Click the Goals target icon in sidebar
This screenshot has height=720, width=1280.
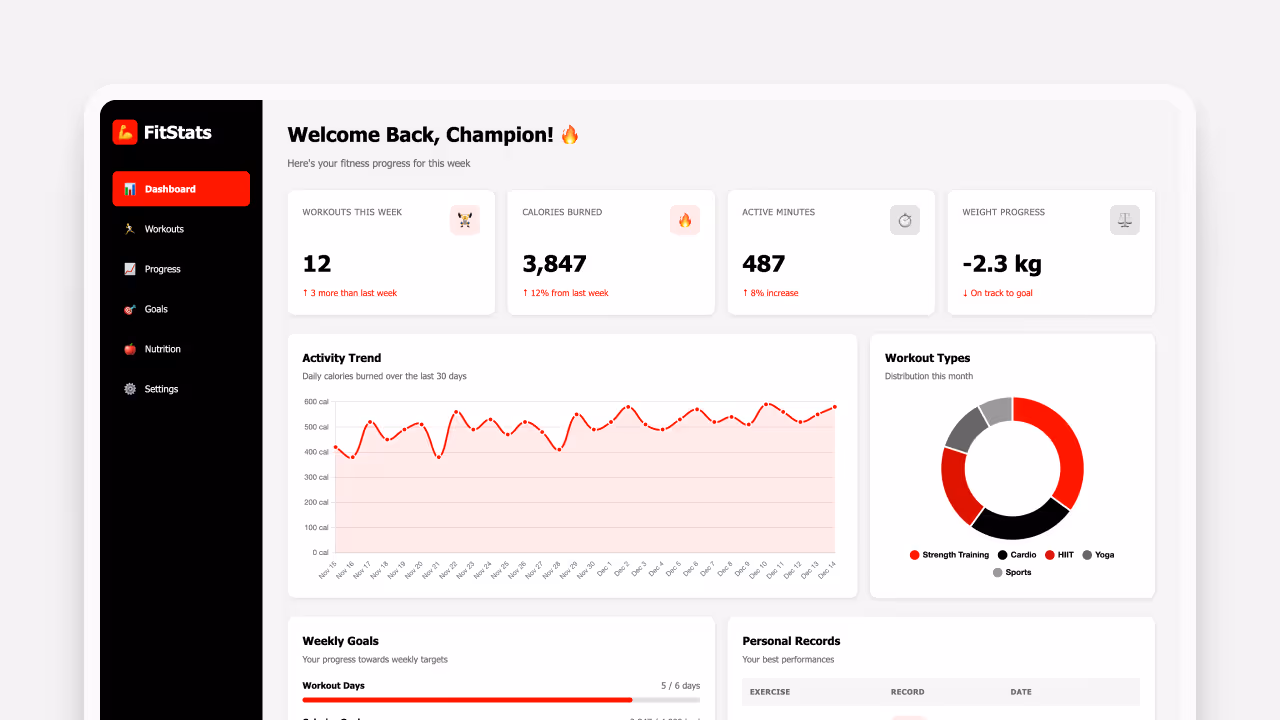130,308
